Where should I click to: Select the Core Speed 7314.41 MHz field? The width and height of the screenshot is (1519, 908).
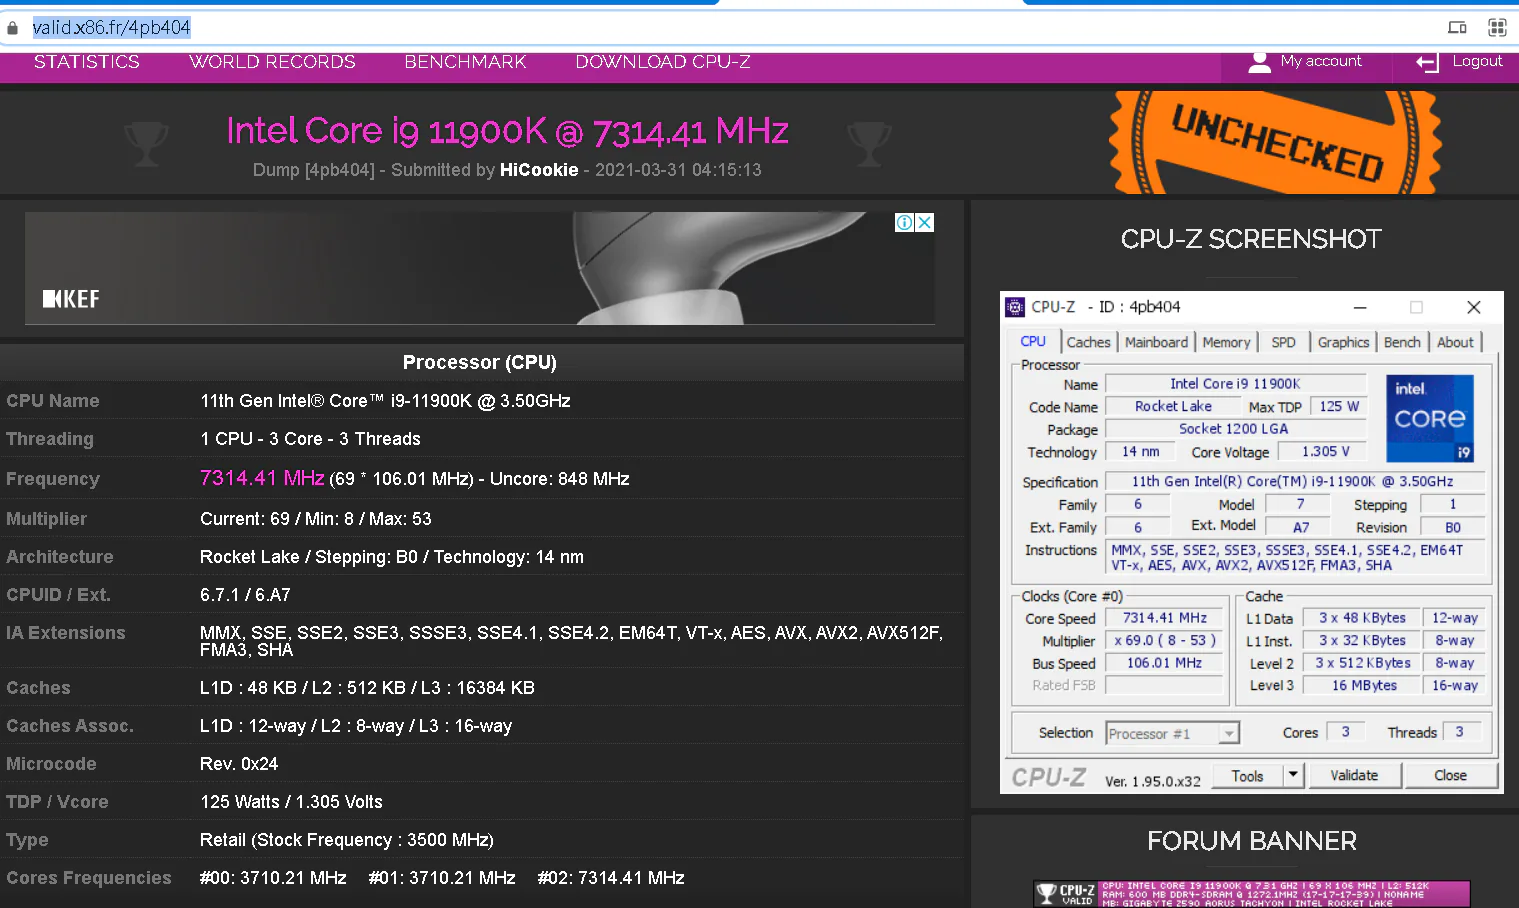(1164, 618)
